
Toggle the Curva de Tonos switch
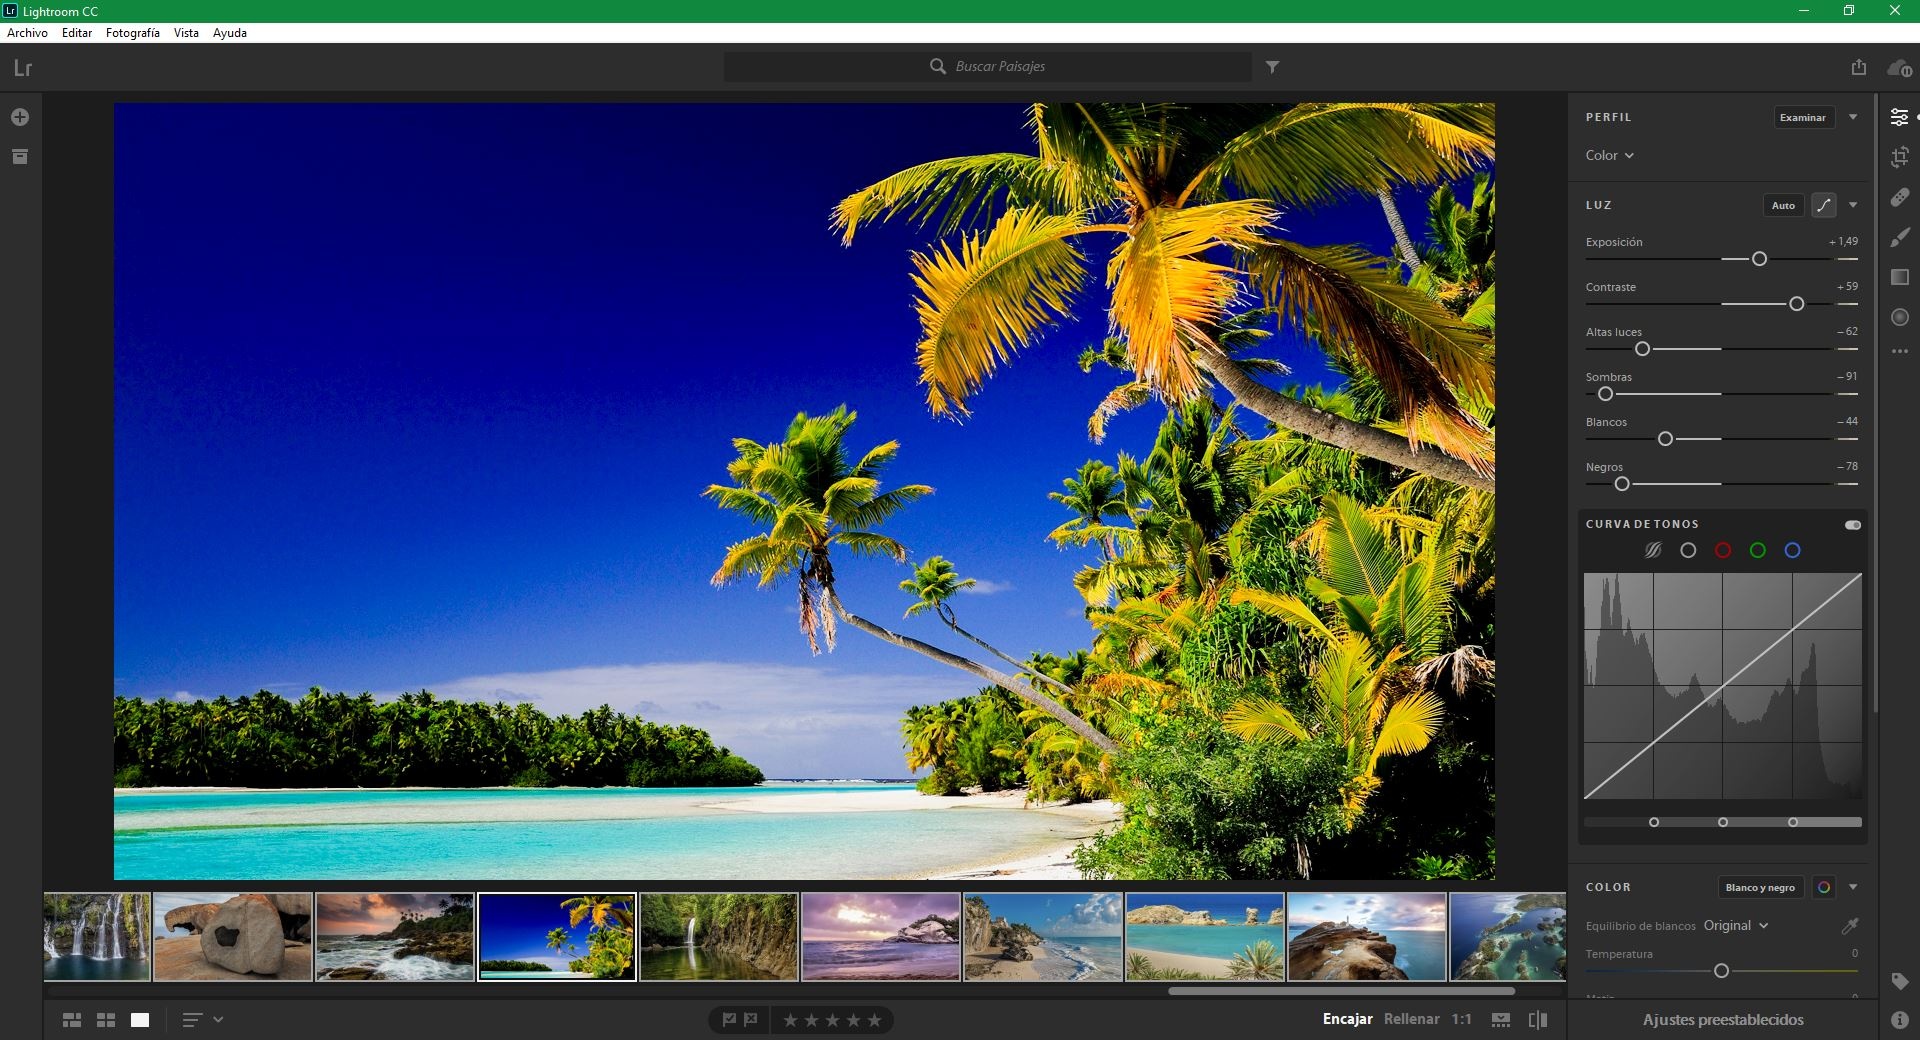click(x=1853, y=525)
